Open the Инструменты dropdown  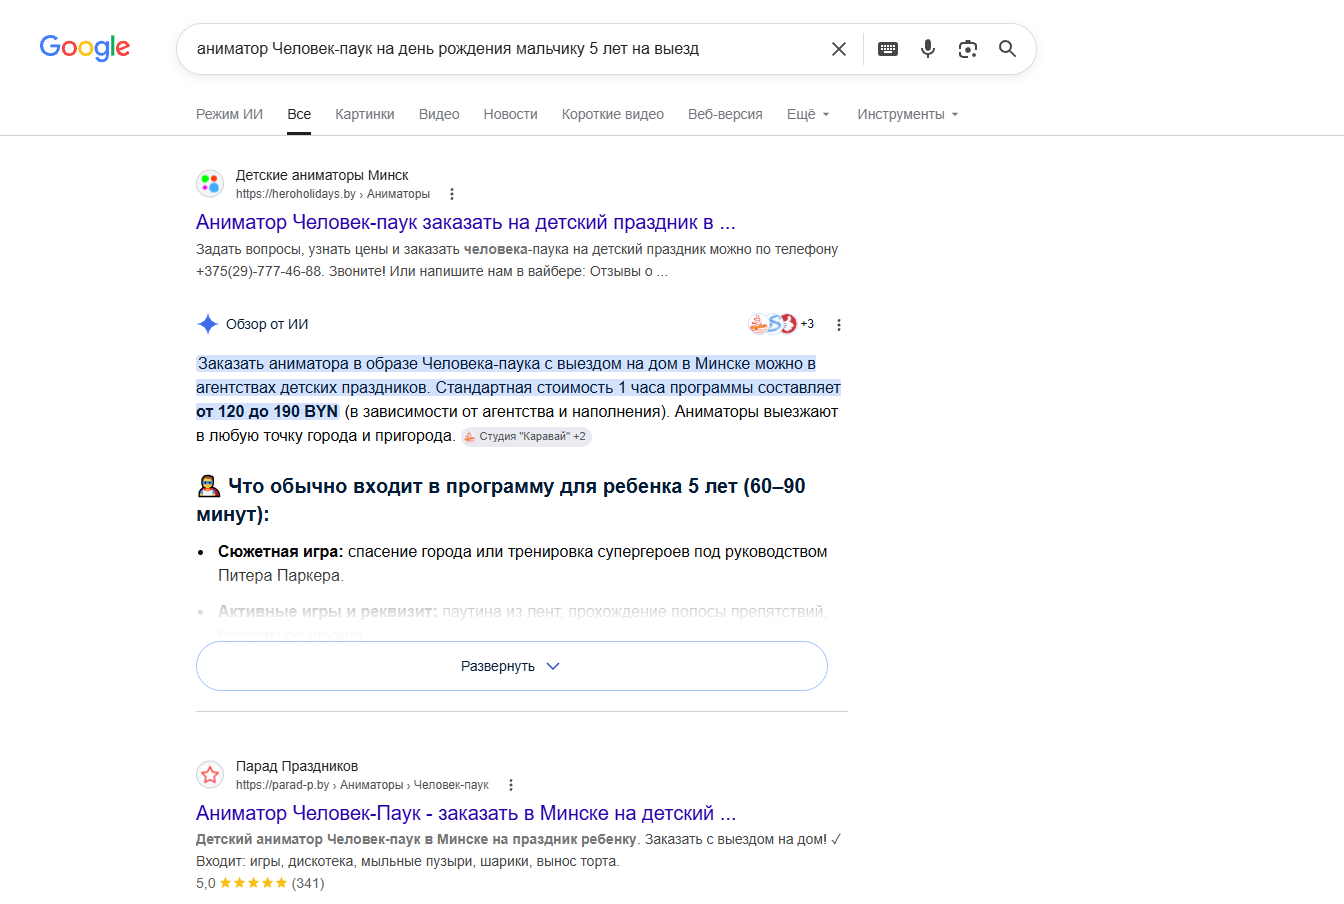point(908,114)
